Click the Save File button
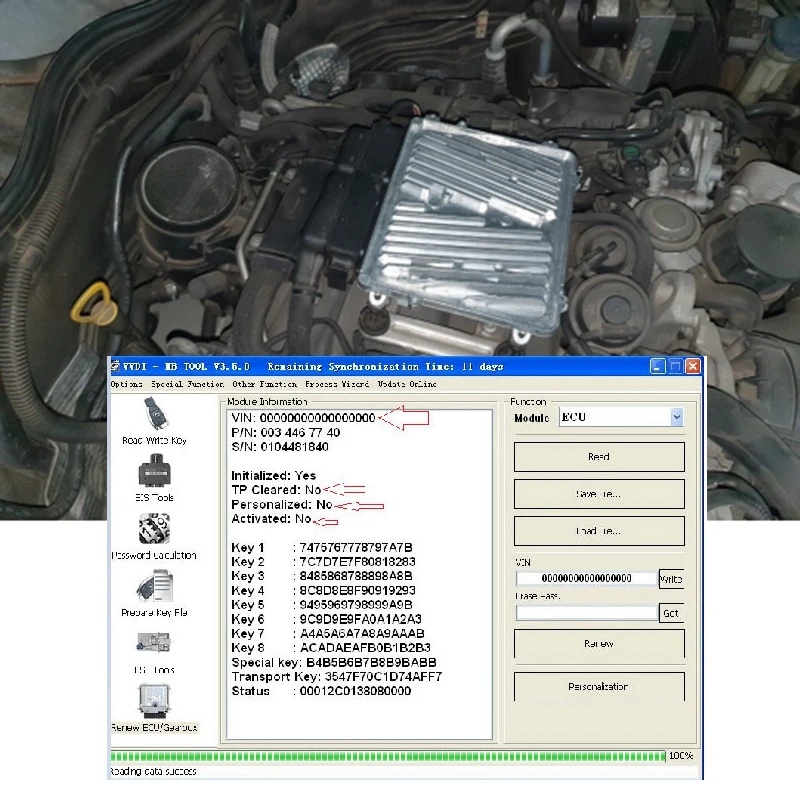 click(x=598, y=494)
